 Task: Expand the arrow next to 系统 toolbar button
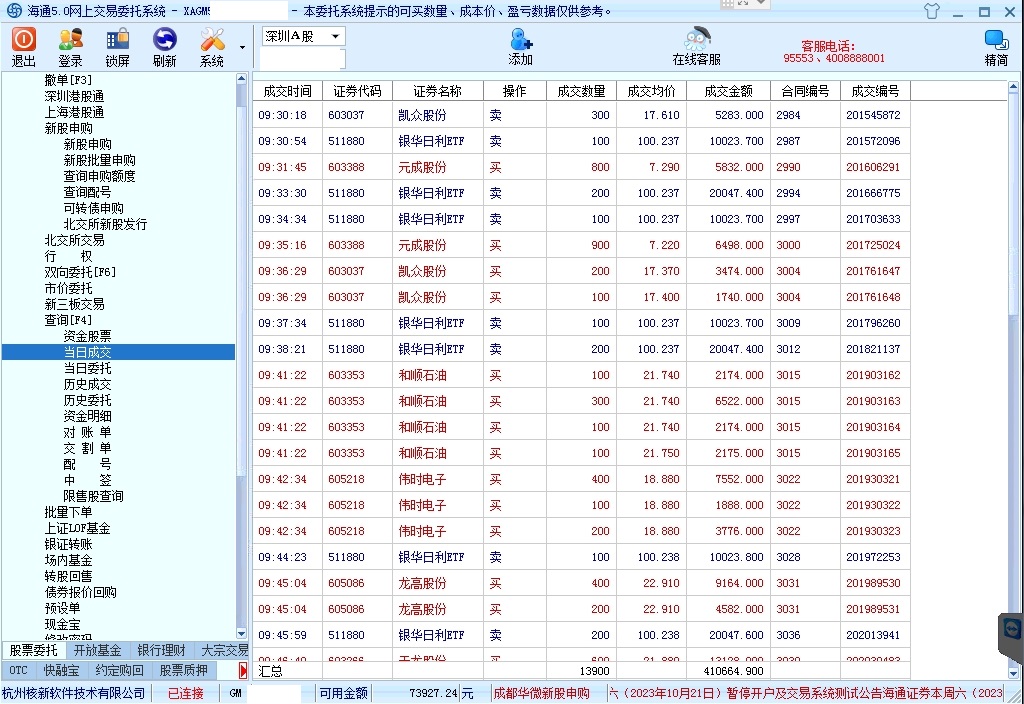(x=242, y=47)
